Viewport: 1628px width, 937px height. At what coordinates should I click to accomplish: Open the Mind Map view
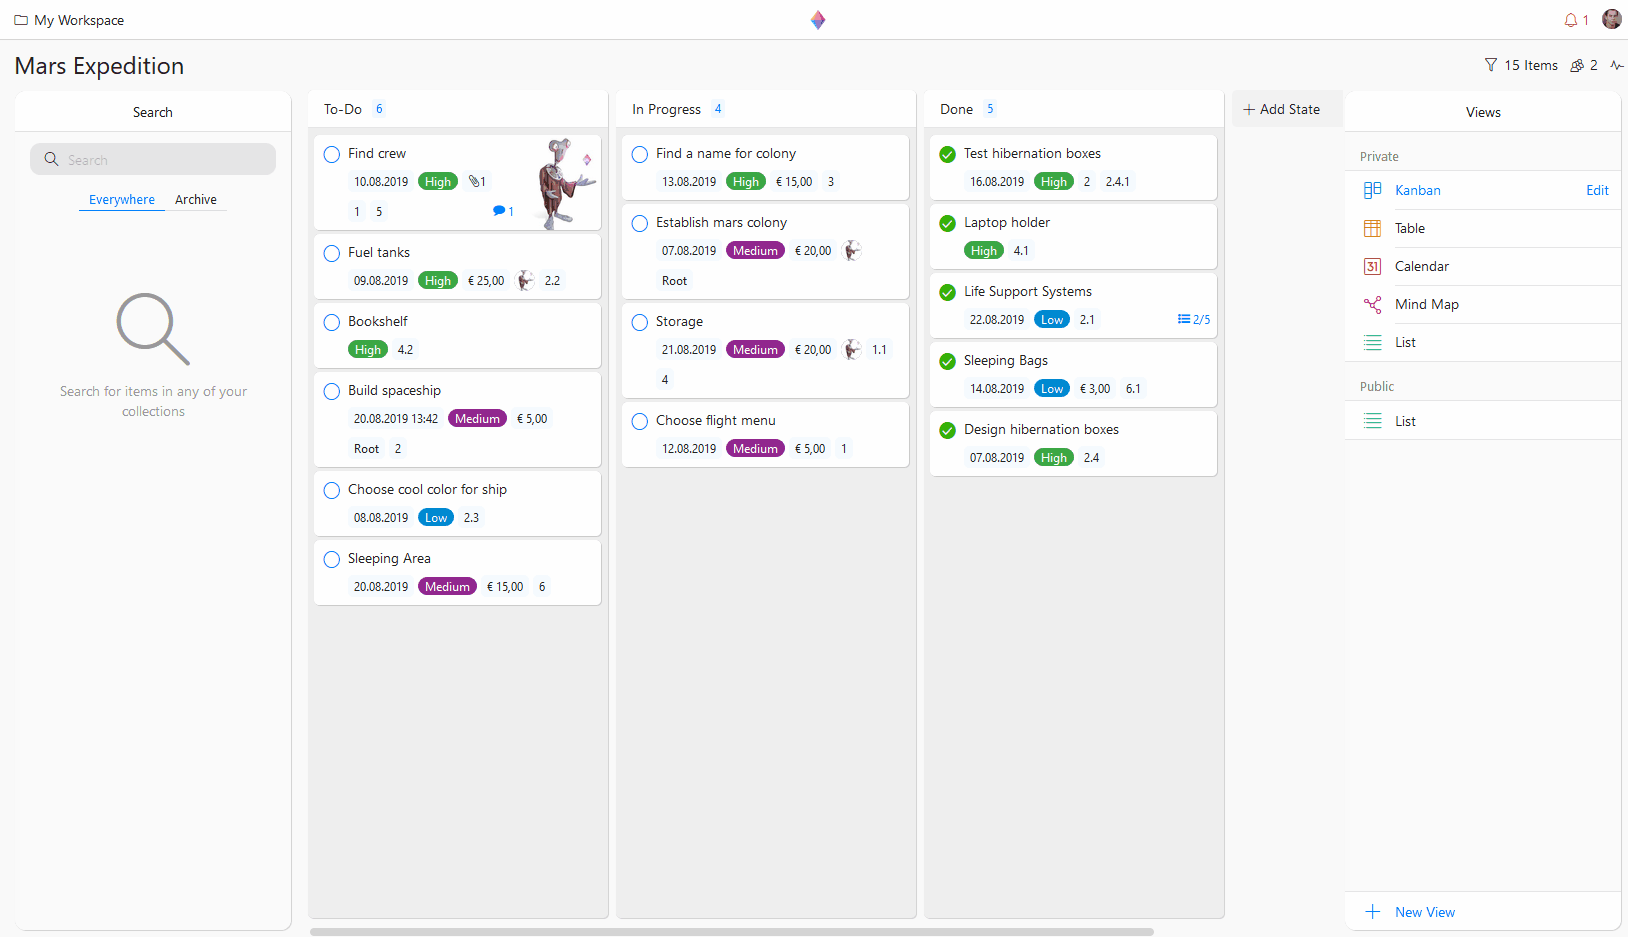(x=1427, y=304)
